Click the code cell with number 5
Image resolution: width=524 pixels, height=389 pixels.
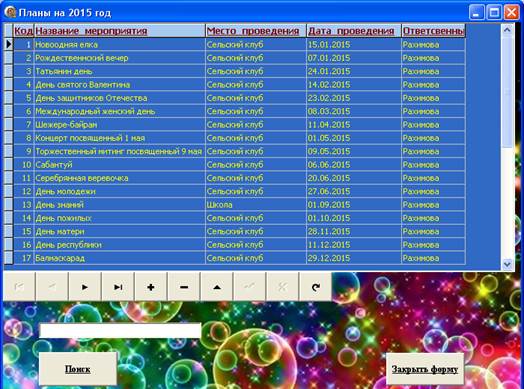[x=24, y=98]
